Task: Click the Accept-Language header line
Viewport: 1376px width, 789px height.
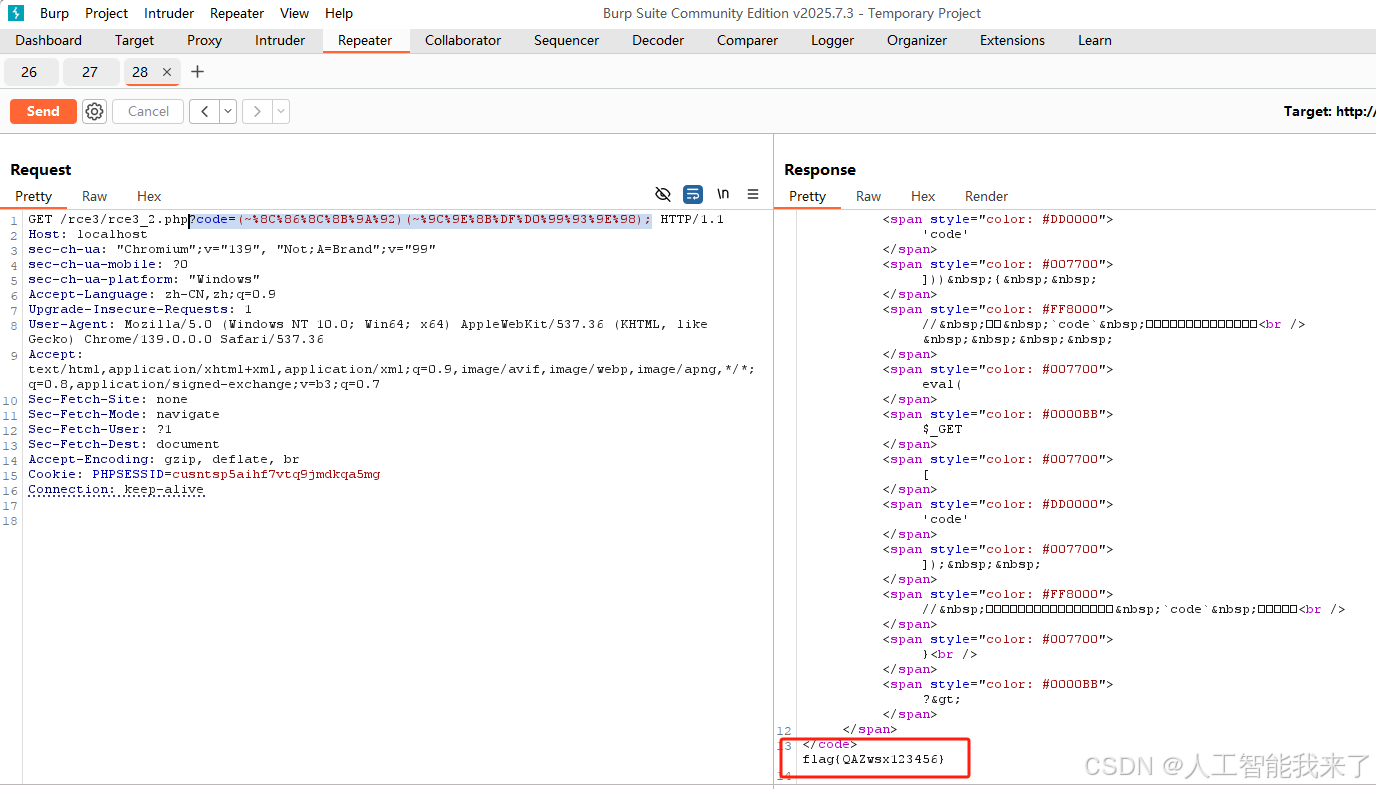Action: pyautogui.click(x=152, y=294)
